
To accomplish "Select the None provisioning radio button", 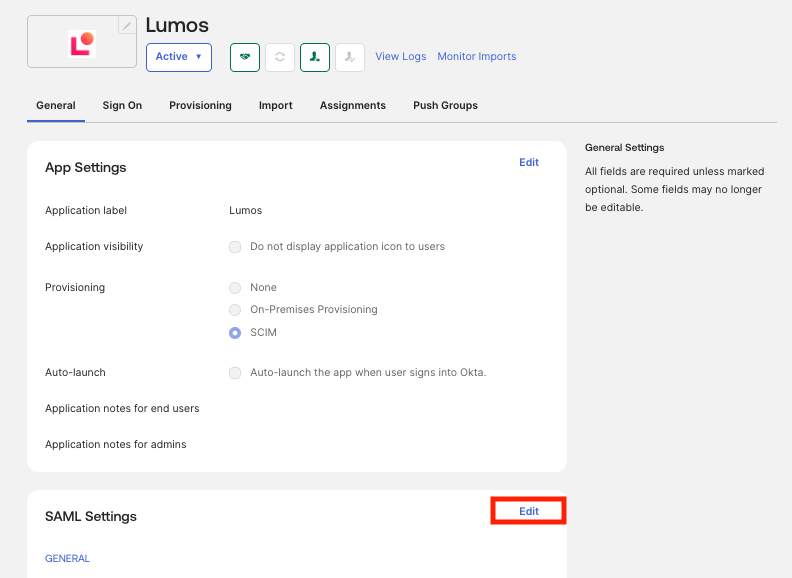I will coord(235,288).
